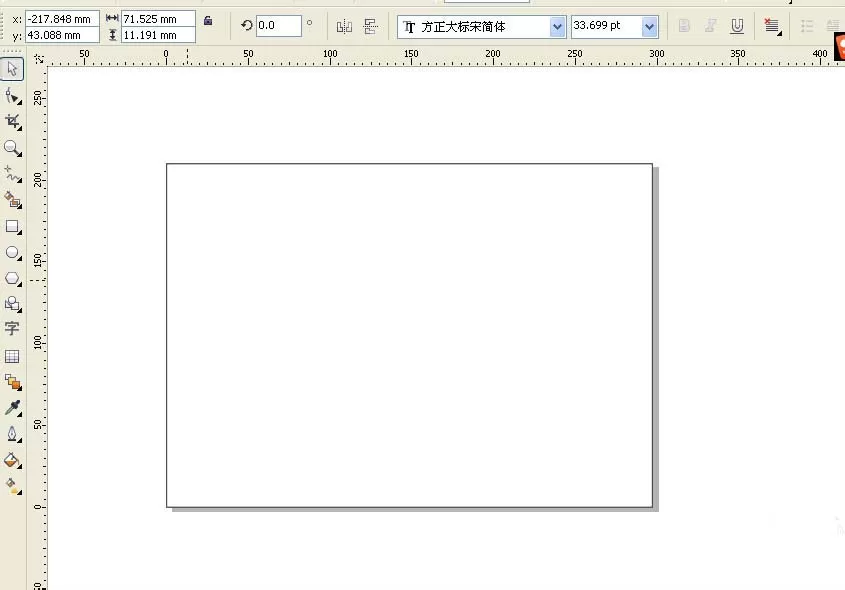Select the Freehand drawing tool
This screenshot has height=590, width=845.
pos(12,174)
